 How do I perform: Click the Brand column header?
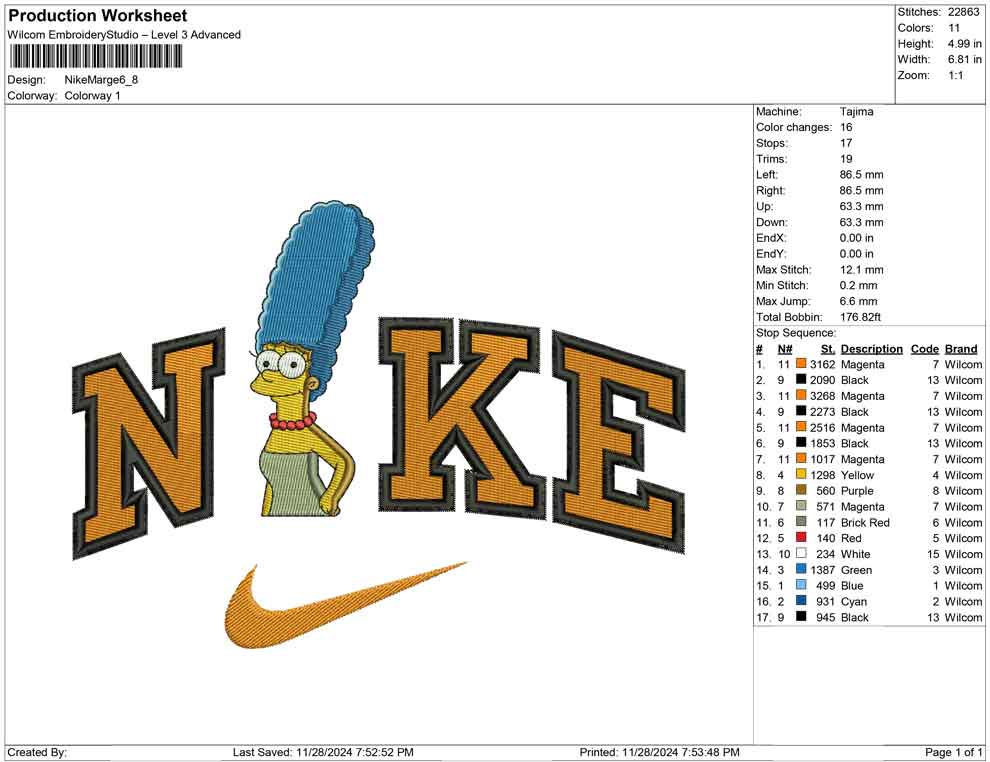tap(961, 349)
